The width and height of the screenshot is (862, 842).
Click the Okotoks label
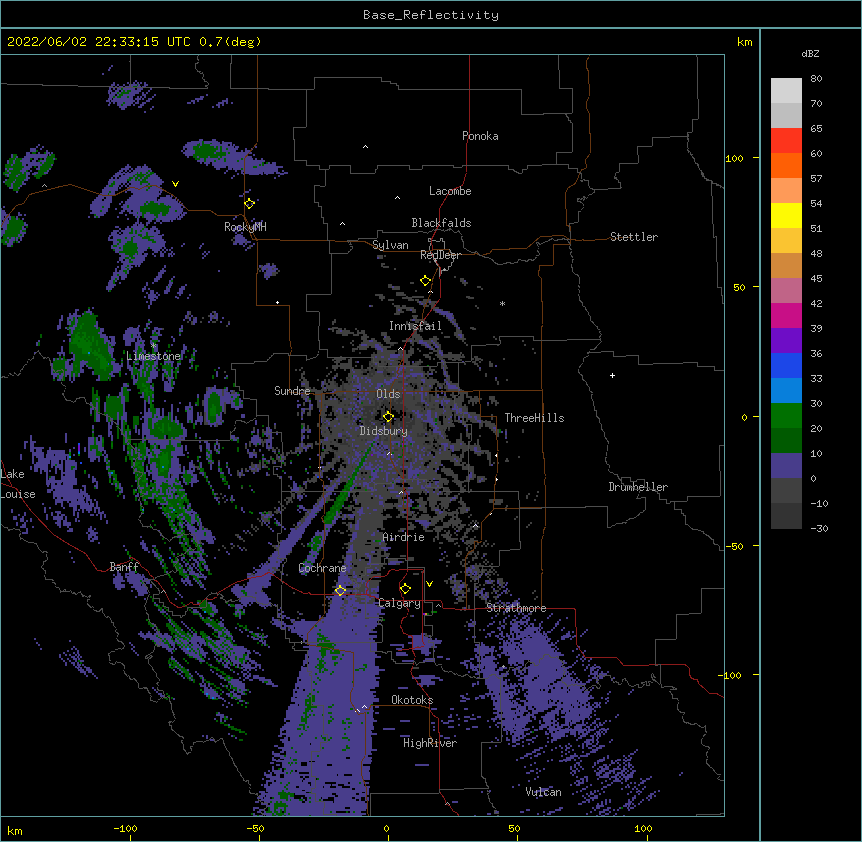412,700
